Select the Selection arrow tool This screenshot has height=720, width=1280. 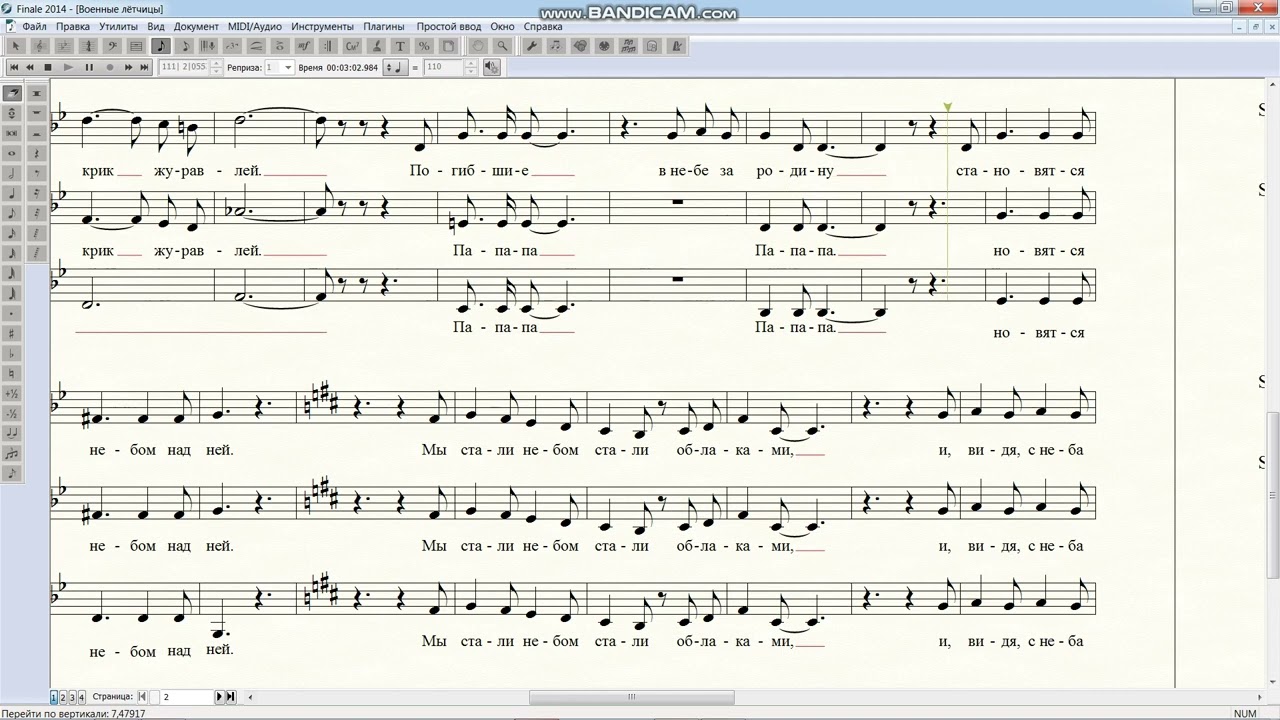click(x=15, y=46)
